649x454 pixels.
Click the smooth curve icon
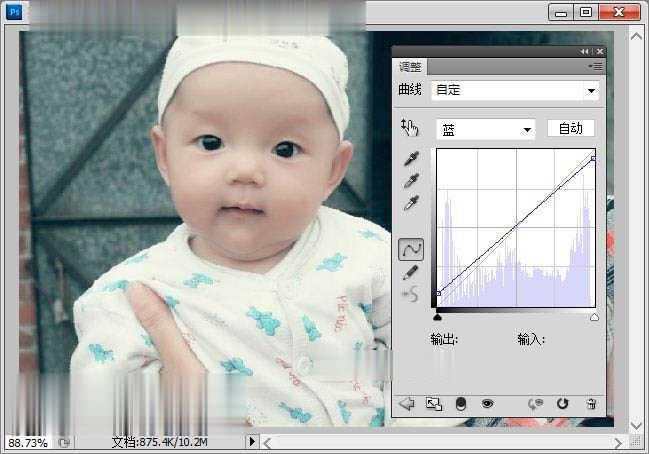pos(411,294)
